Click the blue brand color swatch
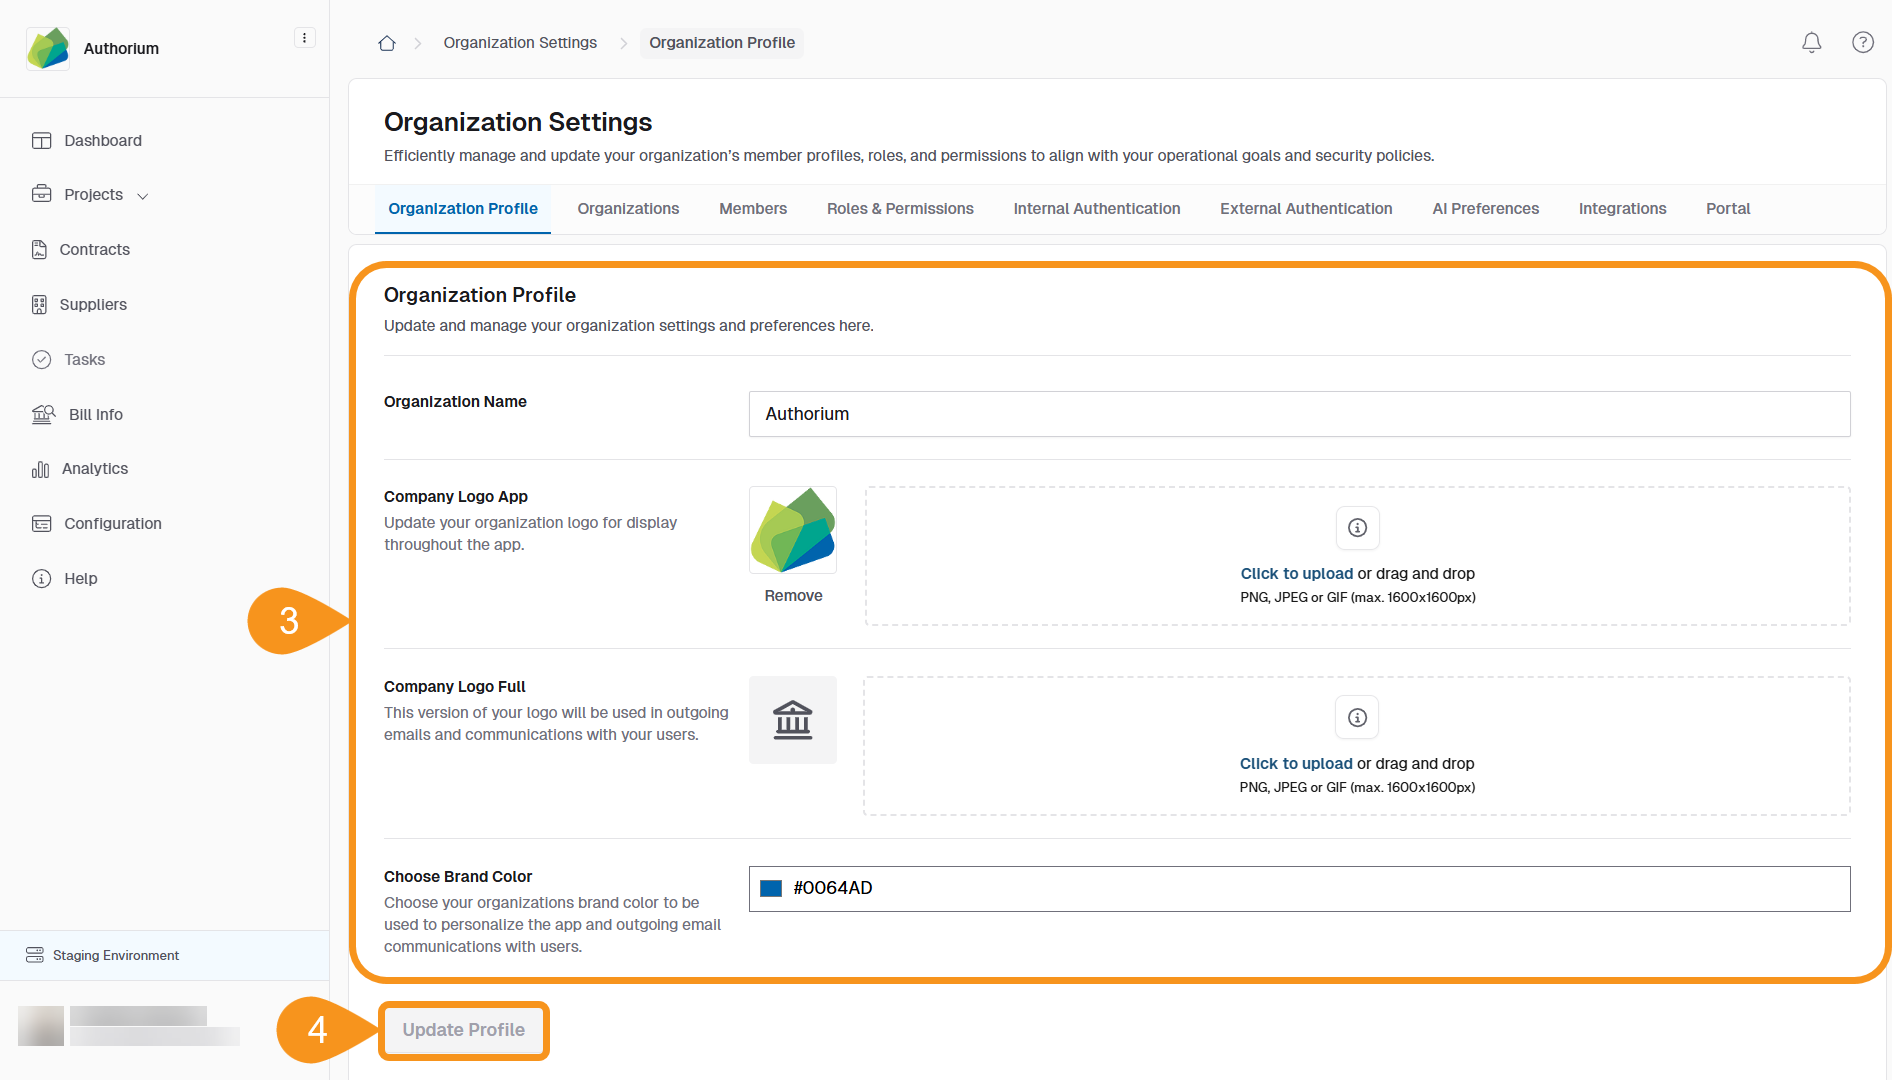Screen dimensions: 1892x1080 pyautogui.click(x=771, y=889)
